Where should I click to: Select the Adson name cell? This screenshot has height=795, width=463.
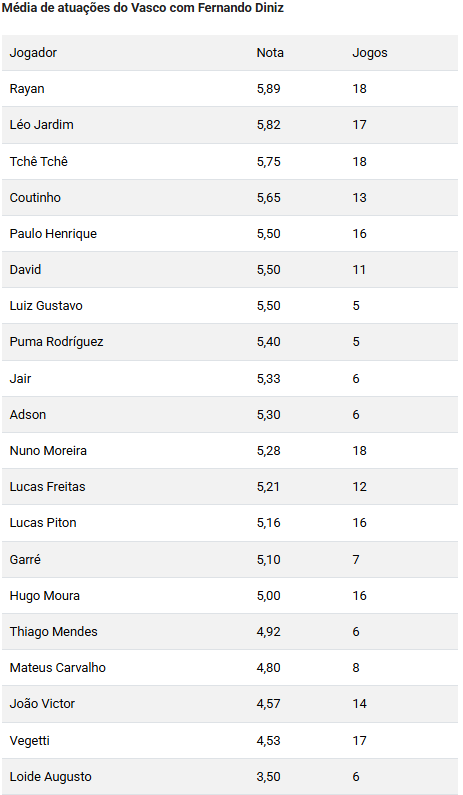click(x=28, y=415)
